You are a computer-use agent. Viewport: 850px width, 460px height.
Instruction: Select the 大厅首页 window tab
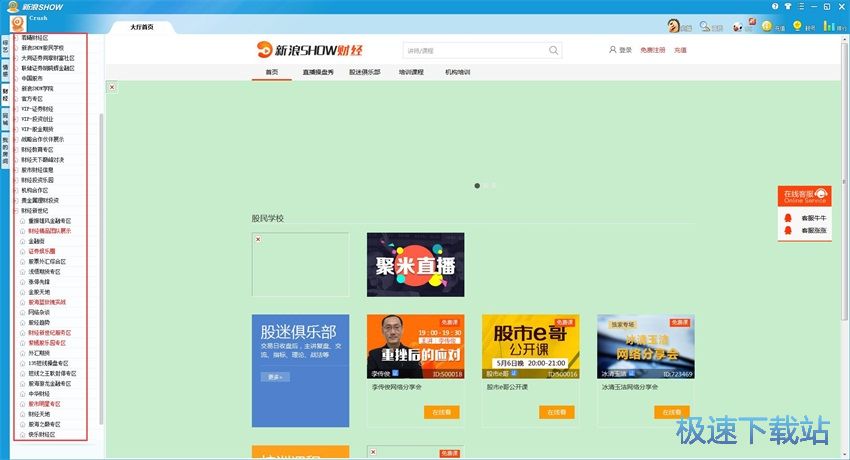pyautogui.click(x=141, y=27)
